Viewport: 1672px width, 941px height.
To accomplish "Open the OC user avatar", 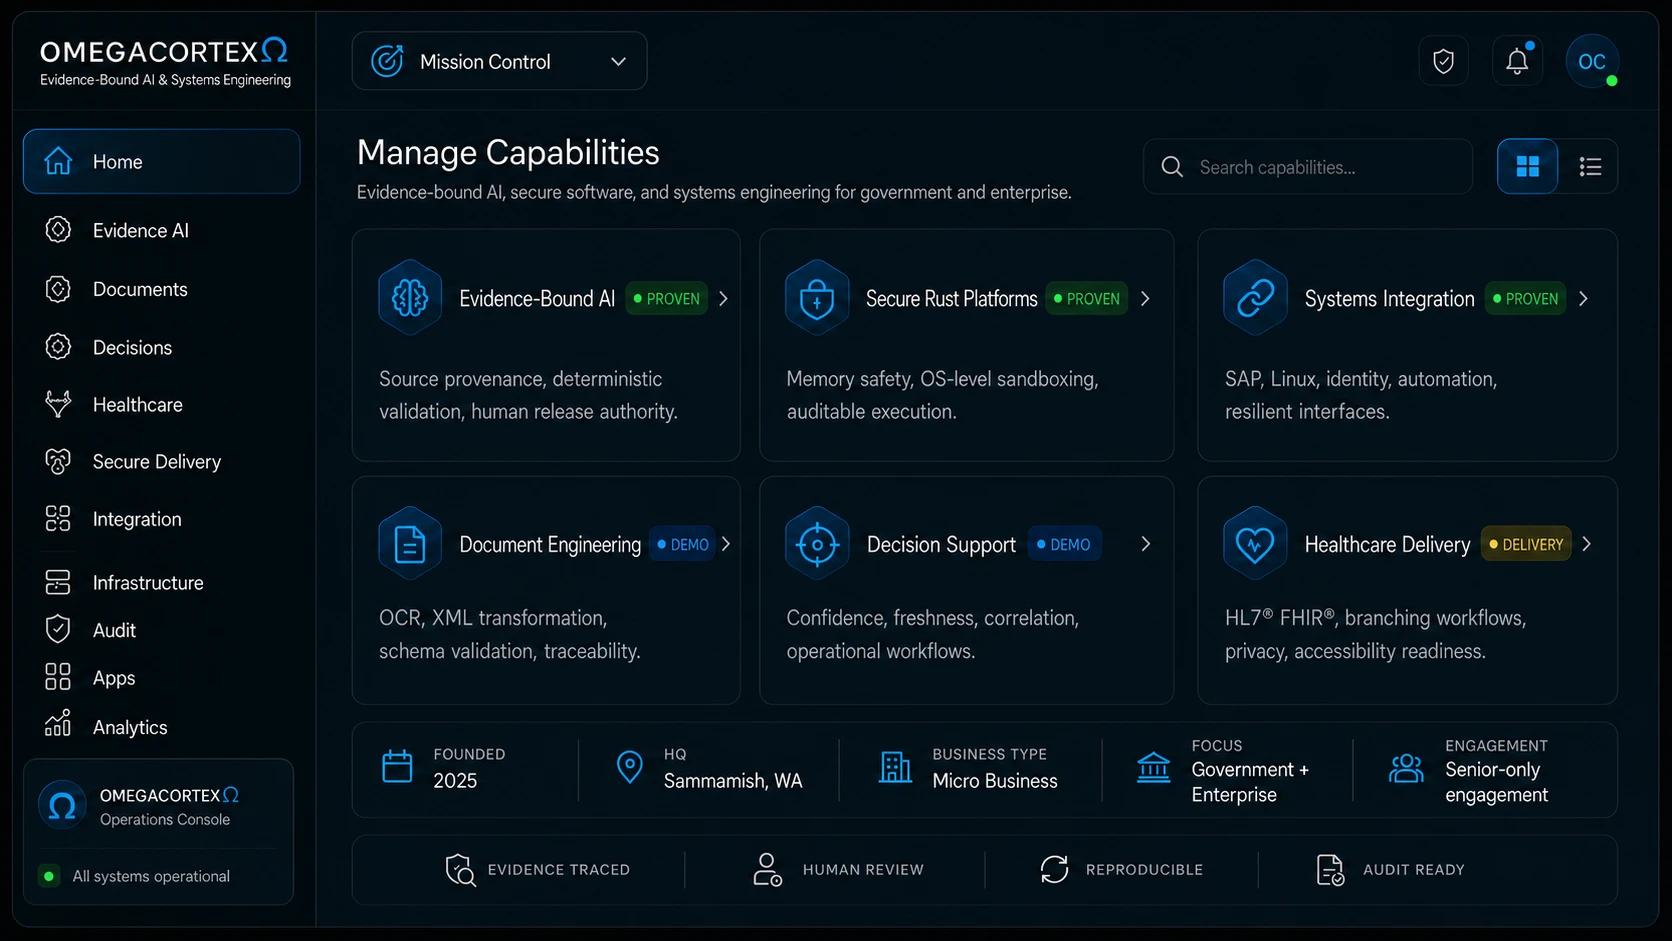I will pyautogui.click(x=1592, y=61).
